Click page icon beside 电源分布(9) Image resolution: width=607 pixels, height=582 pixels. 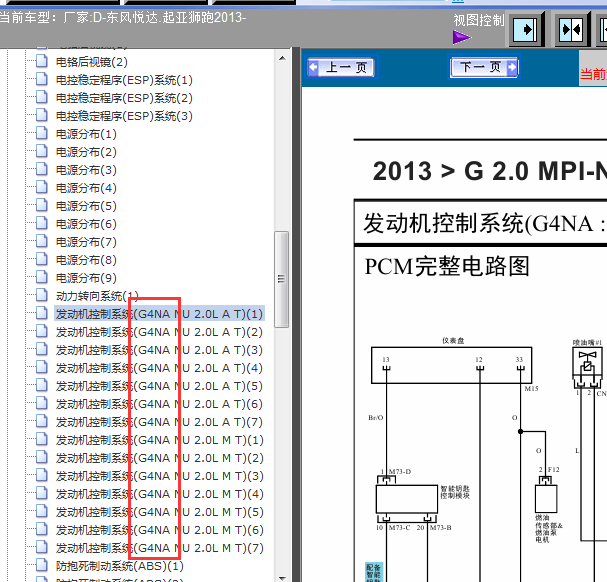click(x=41, y=277)
